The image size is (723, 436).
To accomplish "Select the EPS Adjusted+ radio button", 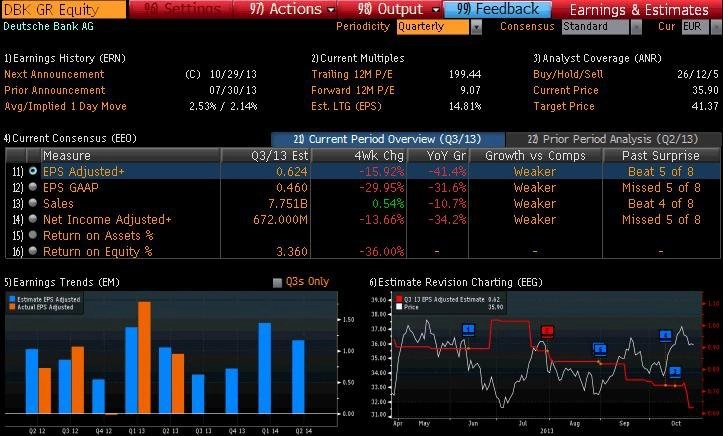I will pos(33,171).
